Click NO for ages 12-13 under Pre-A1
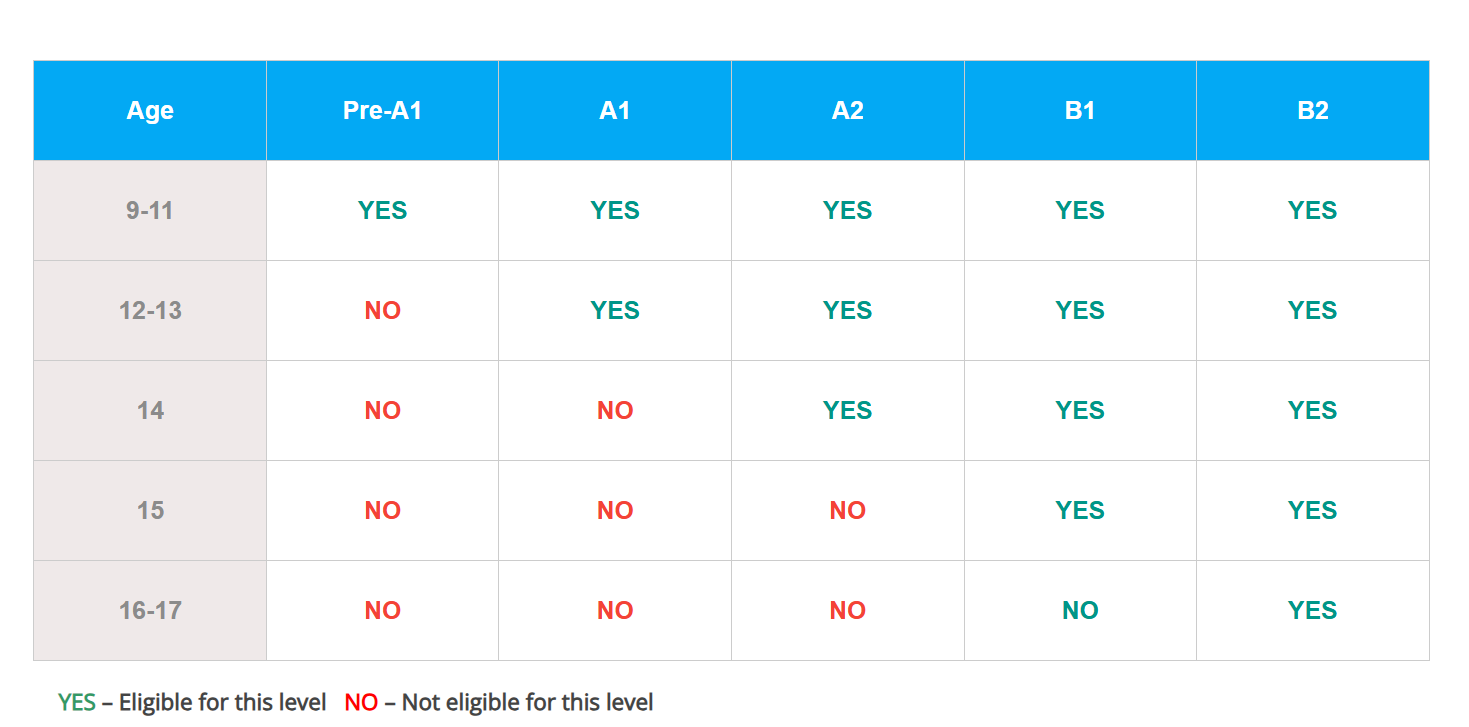Screen dimensions: 1469x727 [x=382, y=310]
